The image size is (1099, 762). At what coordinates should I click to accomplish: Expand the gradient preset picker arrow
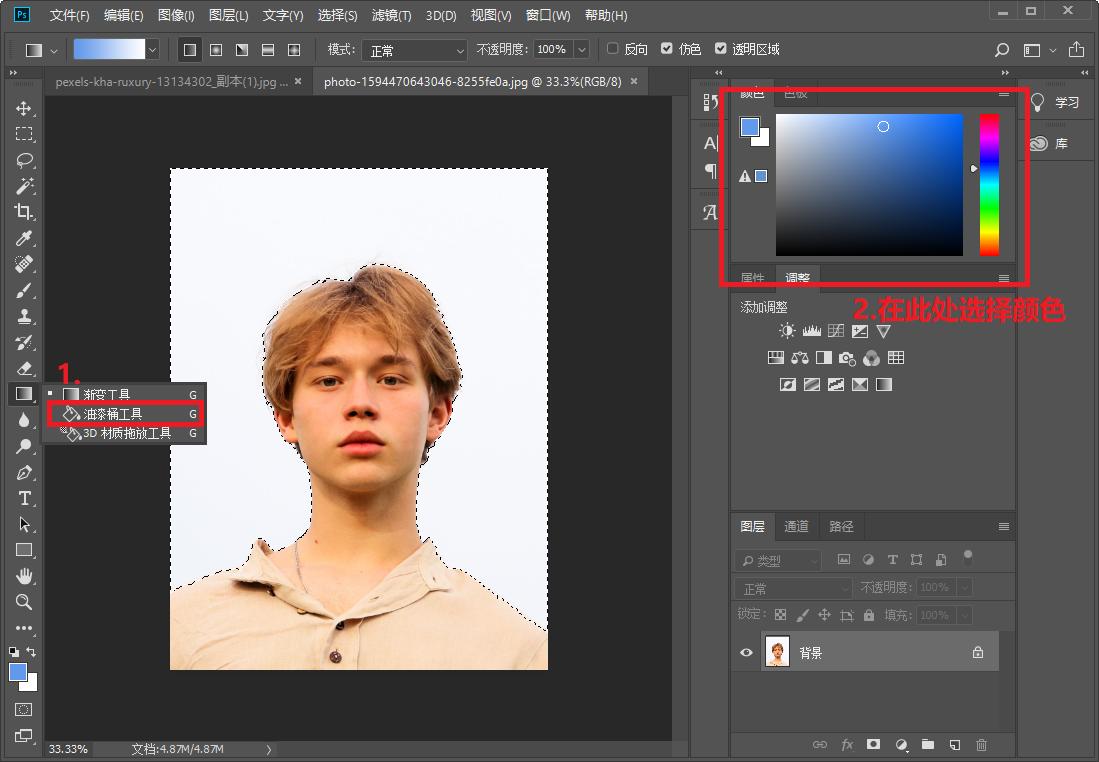click(152, 49)
